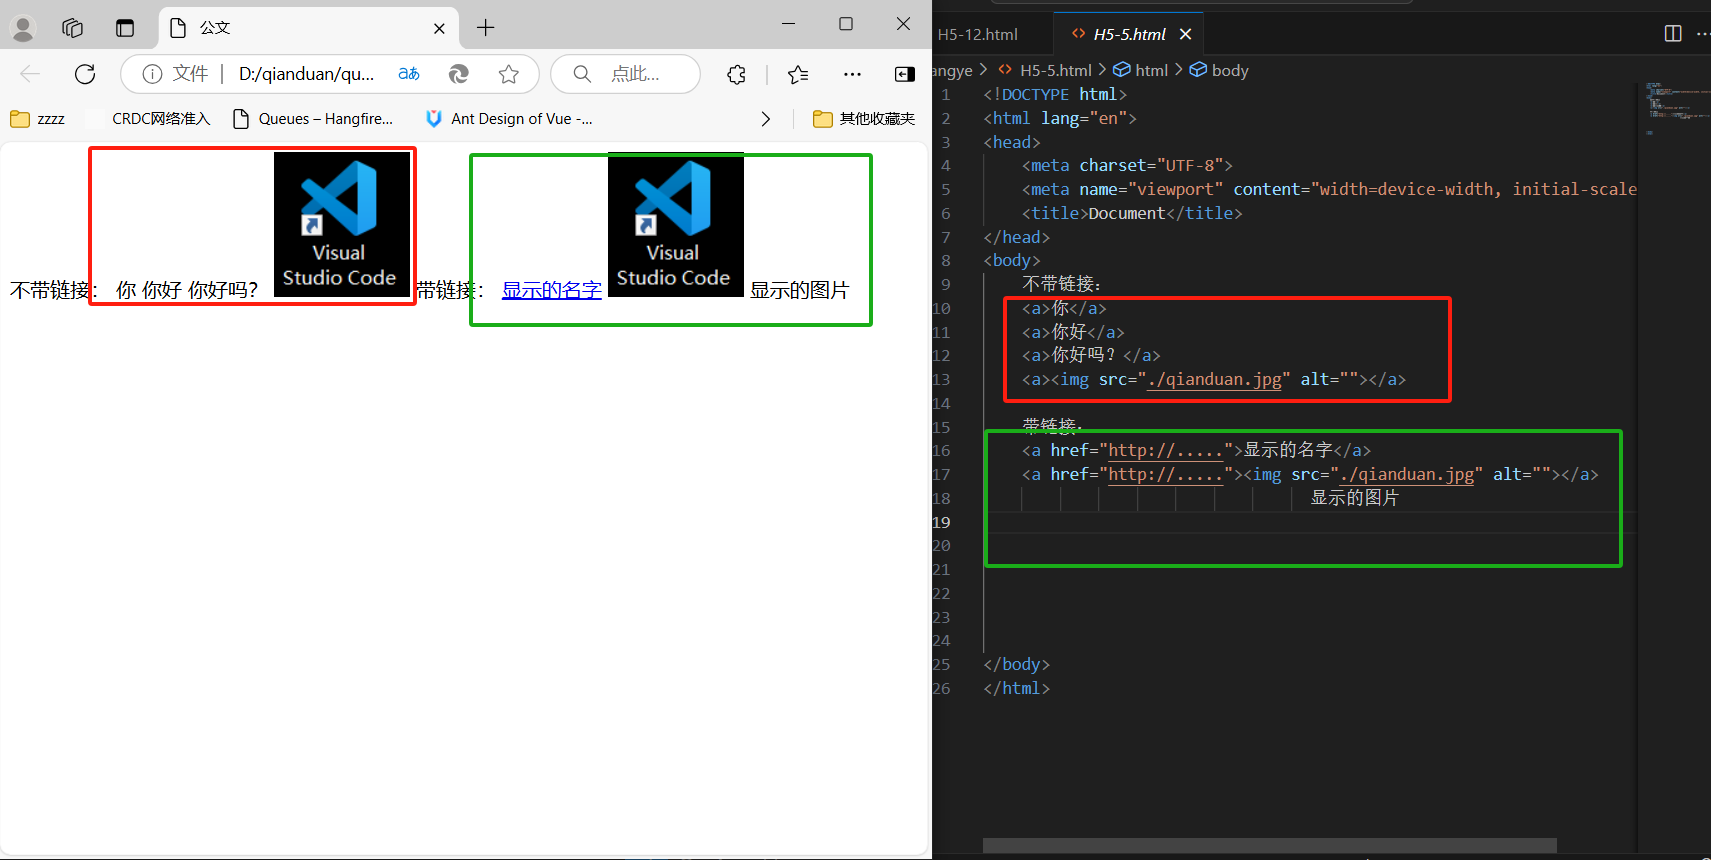Click the unlinked Visual Studio Code image
1711x860 pixels.
342,225
